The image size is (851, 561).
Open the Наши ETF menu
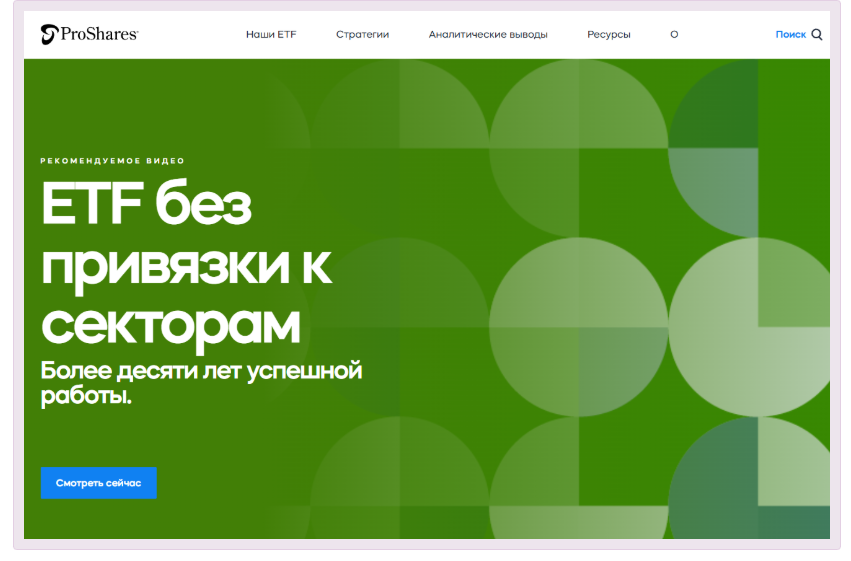click(x=271, y=35)
